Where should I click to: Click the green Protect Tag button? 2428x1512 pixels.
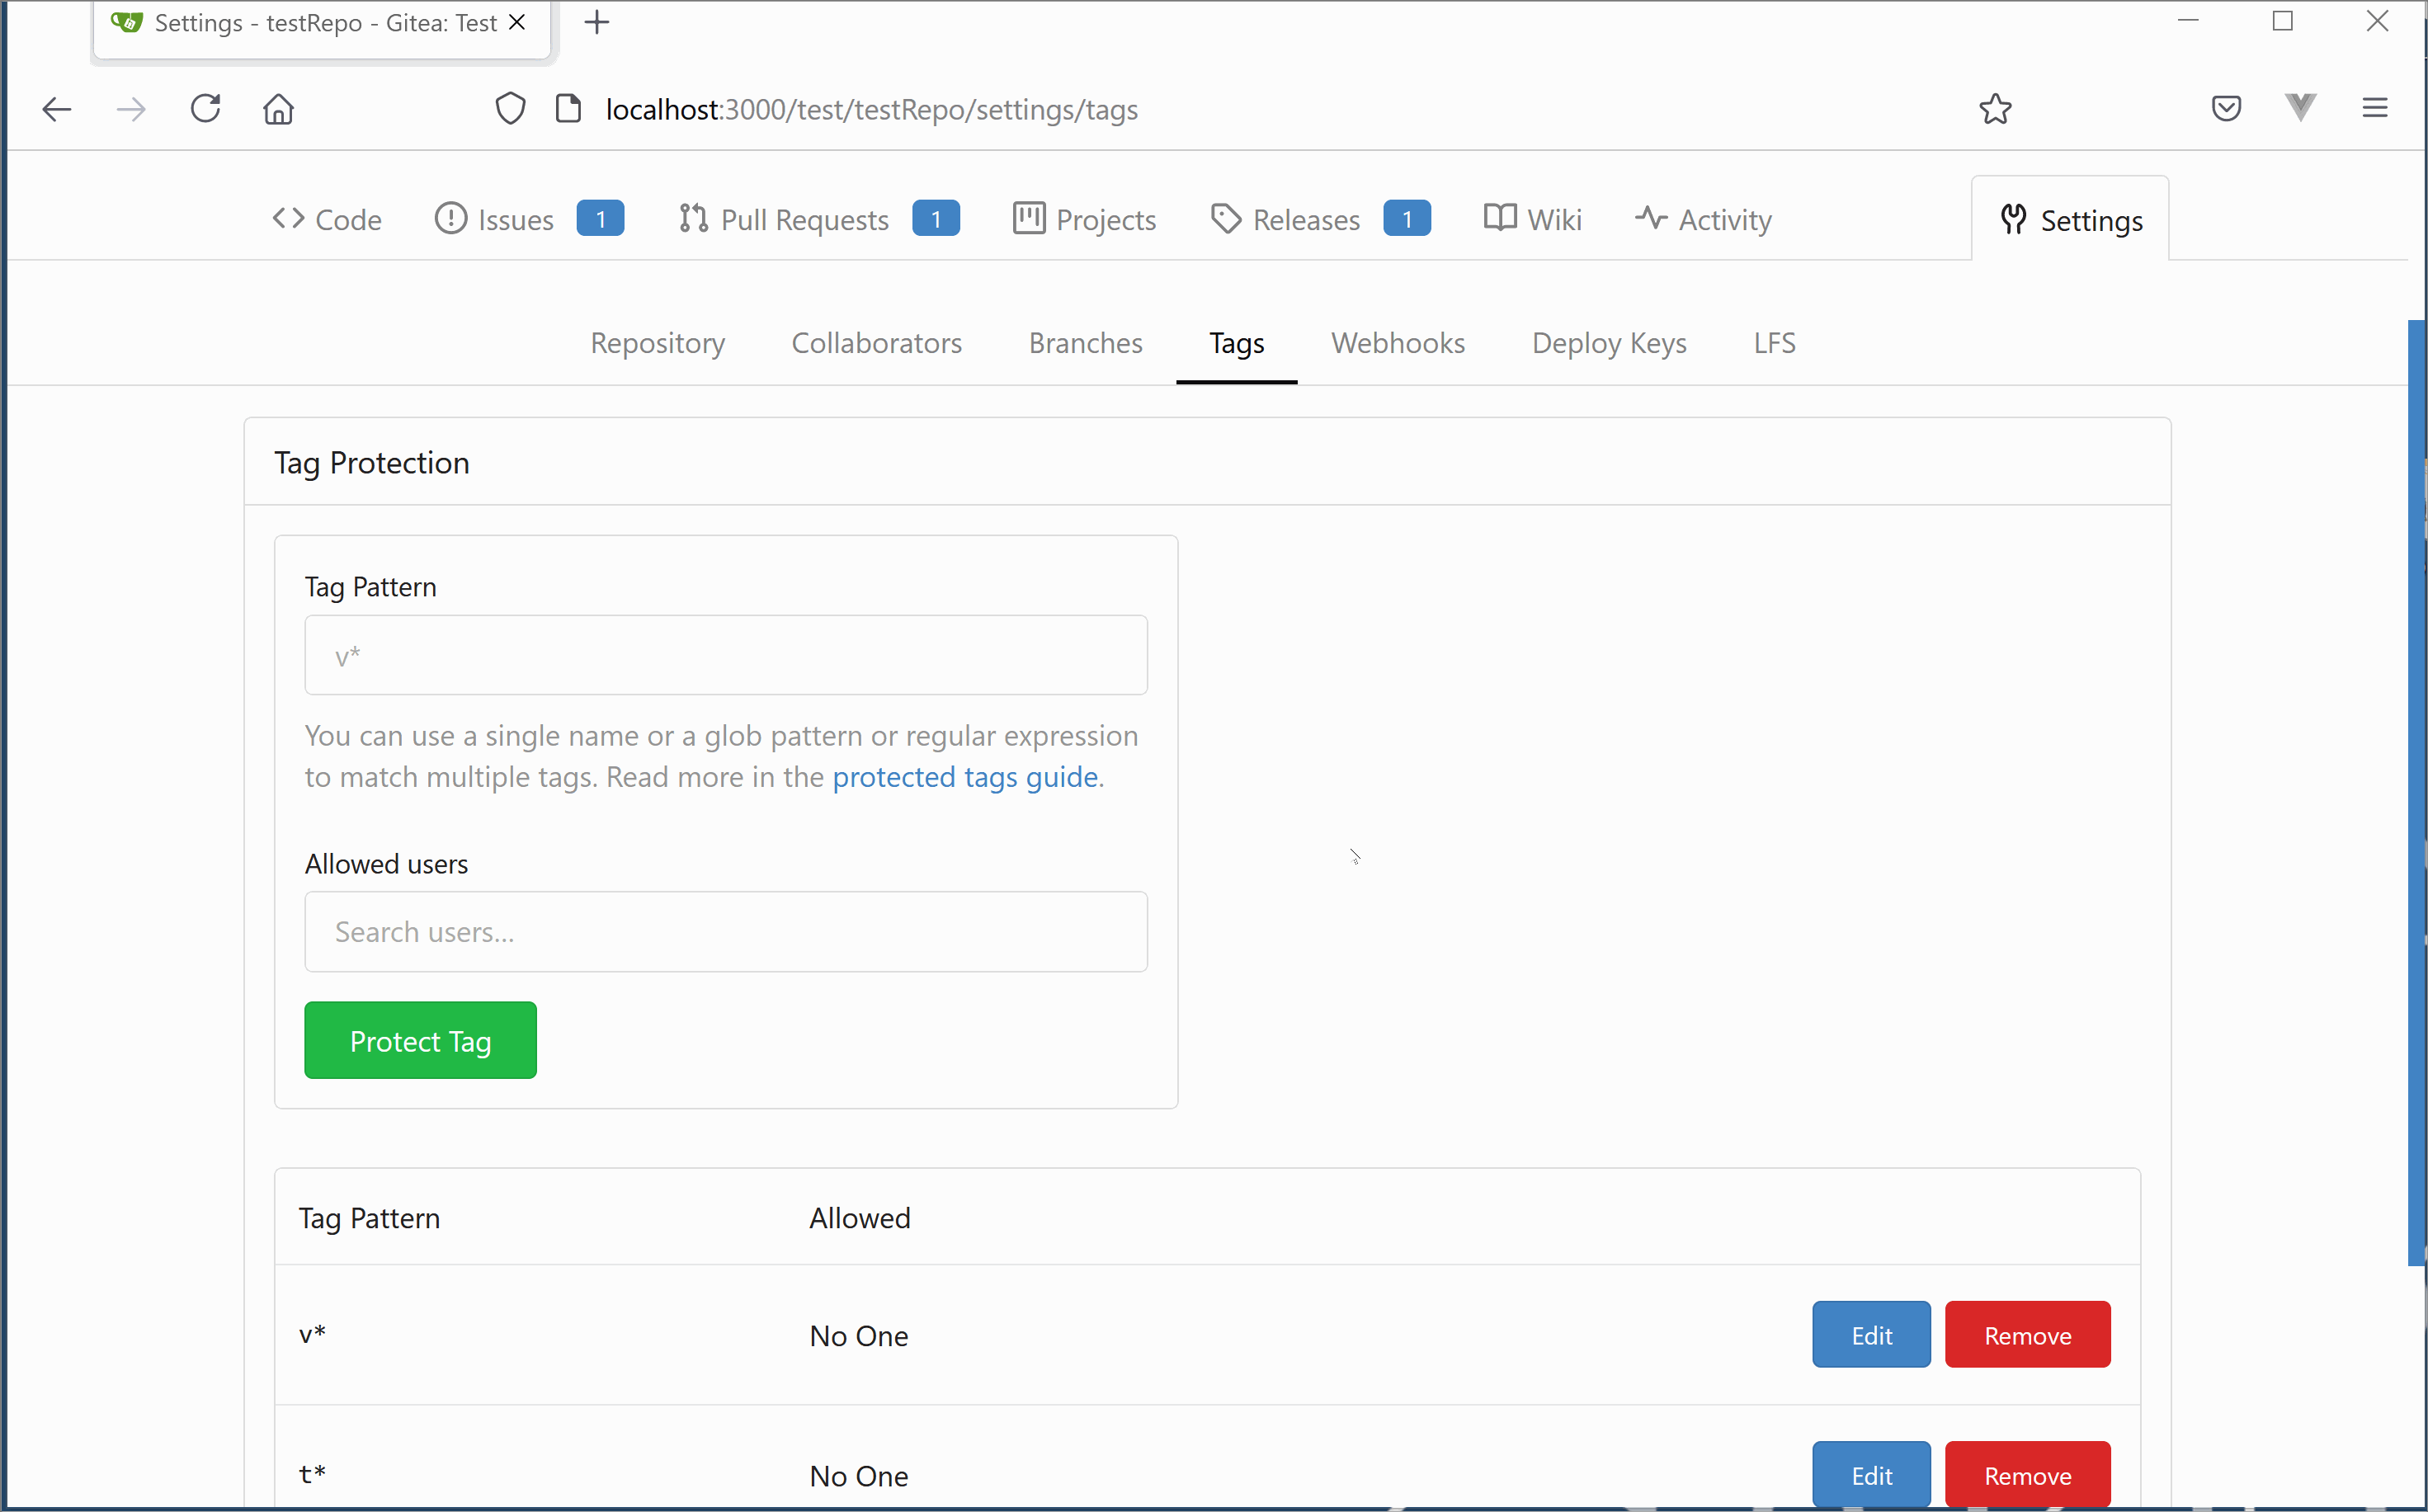420,1041
